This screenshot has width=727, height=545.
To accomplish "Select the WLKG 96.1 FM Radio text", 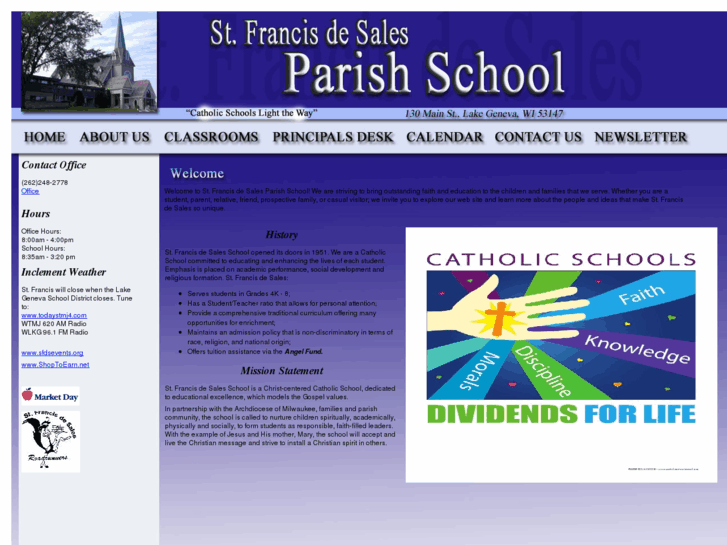I will tap(55, 333).
